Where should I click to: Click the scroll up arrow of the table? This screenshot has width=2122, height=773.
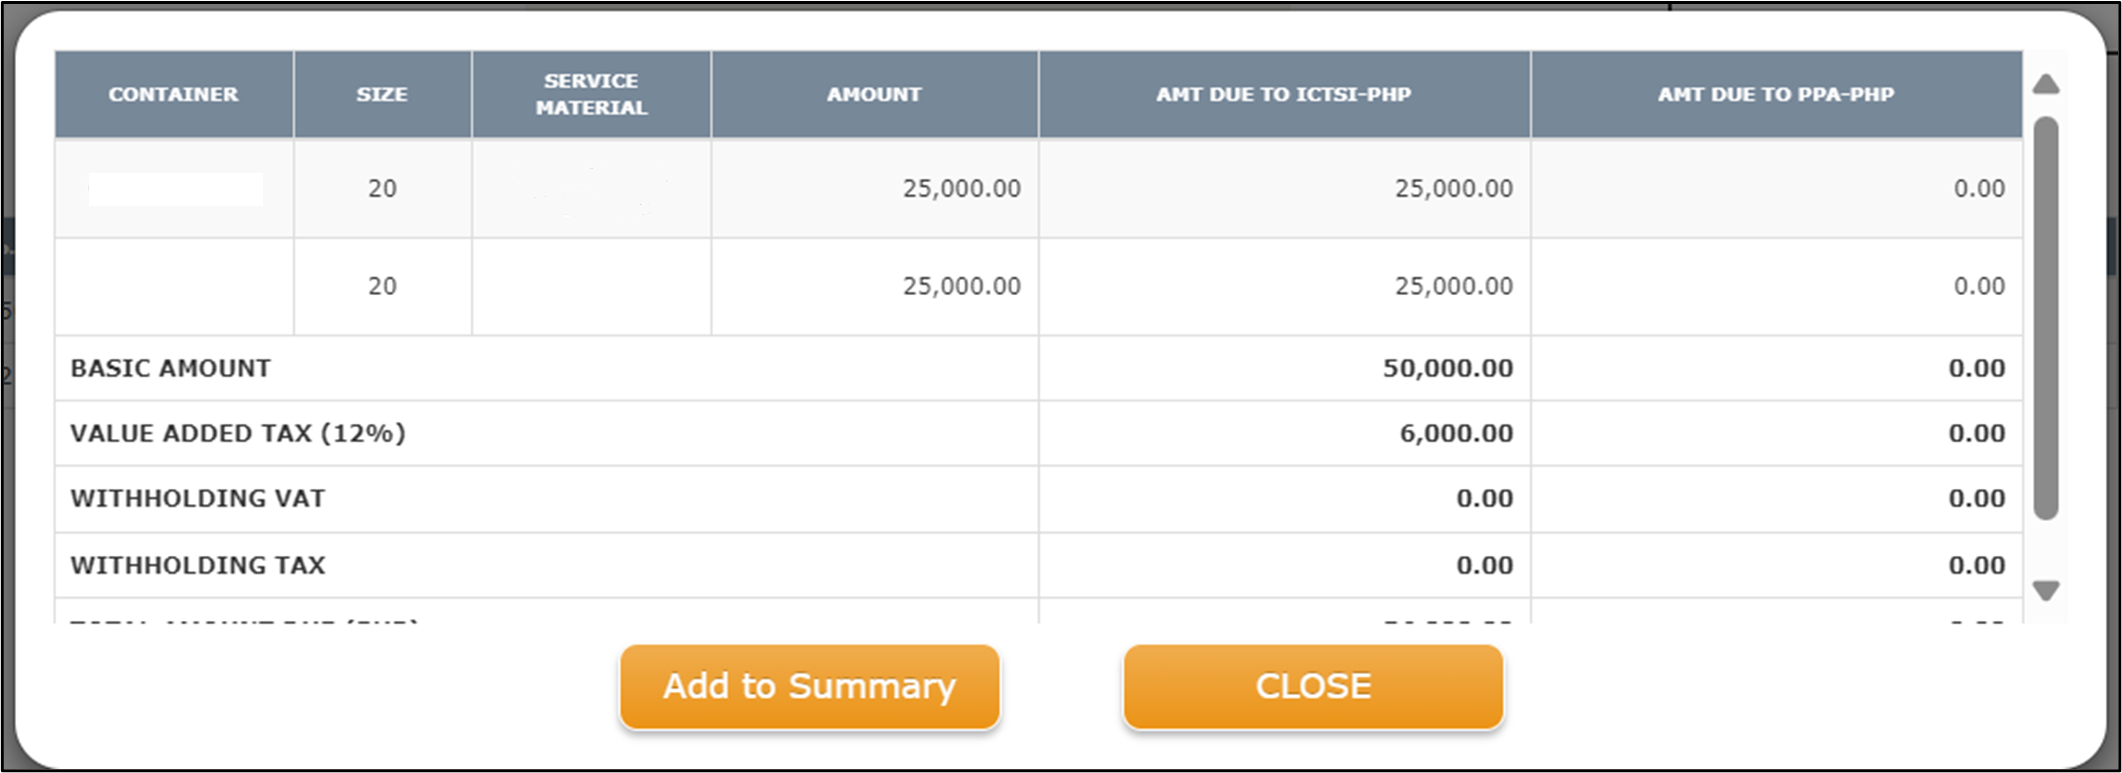click(x=2046, y=84)
